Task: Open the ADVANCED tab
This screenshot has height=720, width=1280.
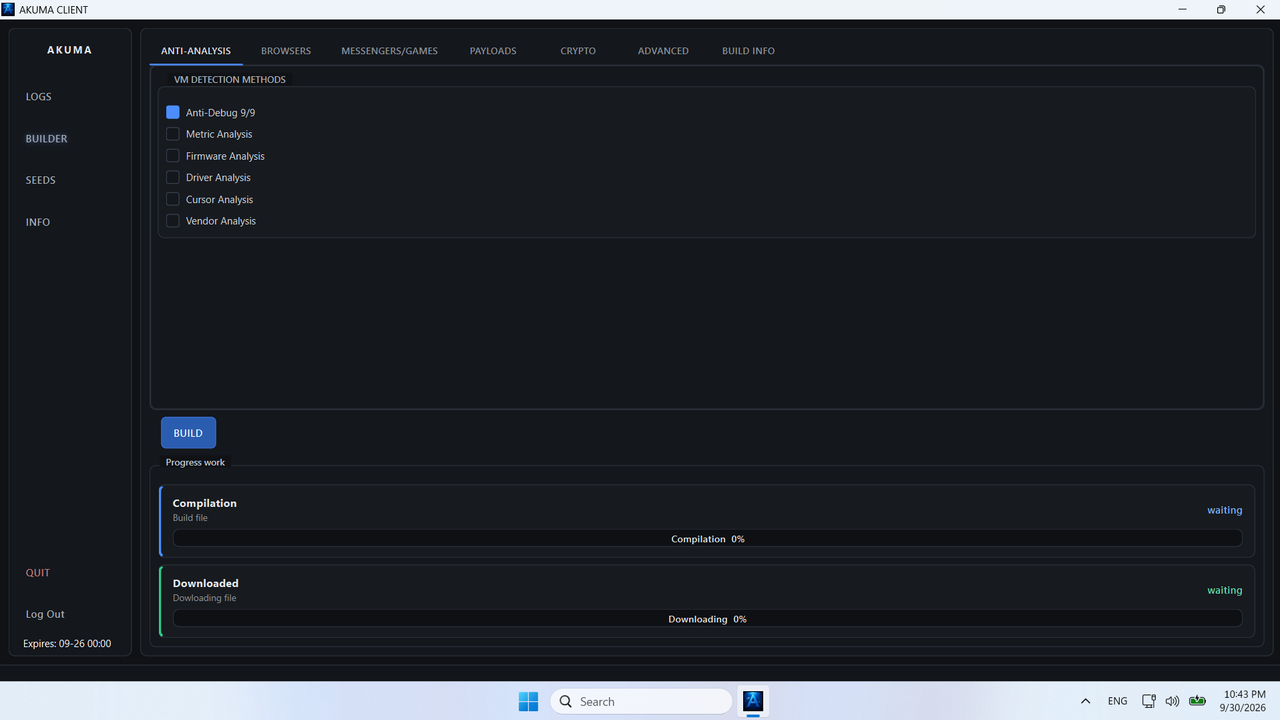Action: pyautogui.click(x=663, y=51)
